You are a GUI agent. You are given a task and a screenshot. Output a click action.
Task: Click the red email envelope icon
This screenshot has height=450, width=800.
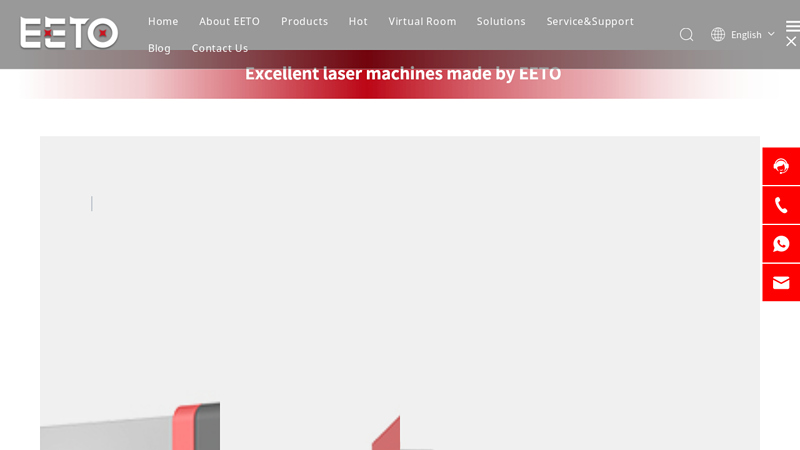click(x=781, y=283)
